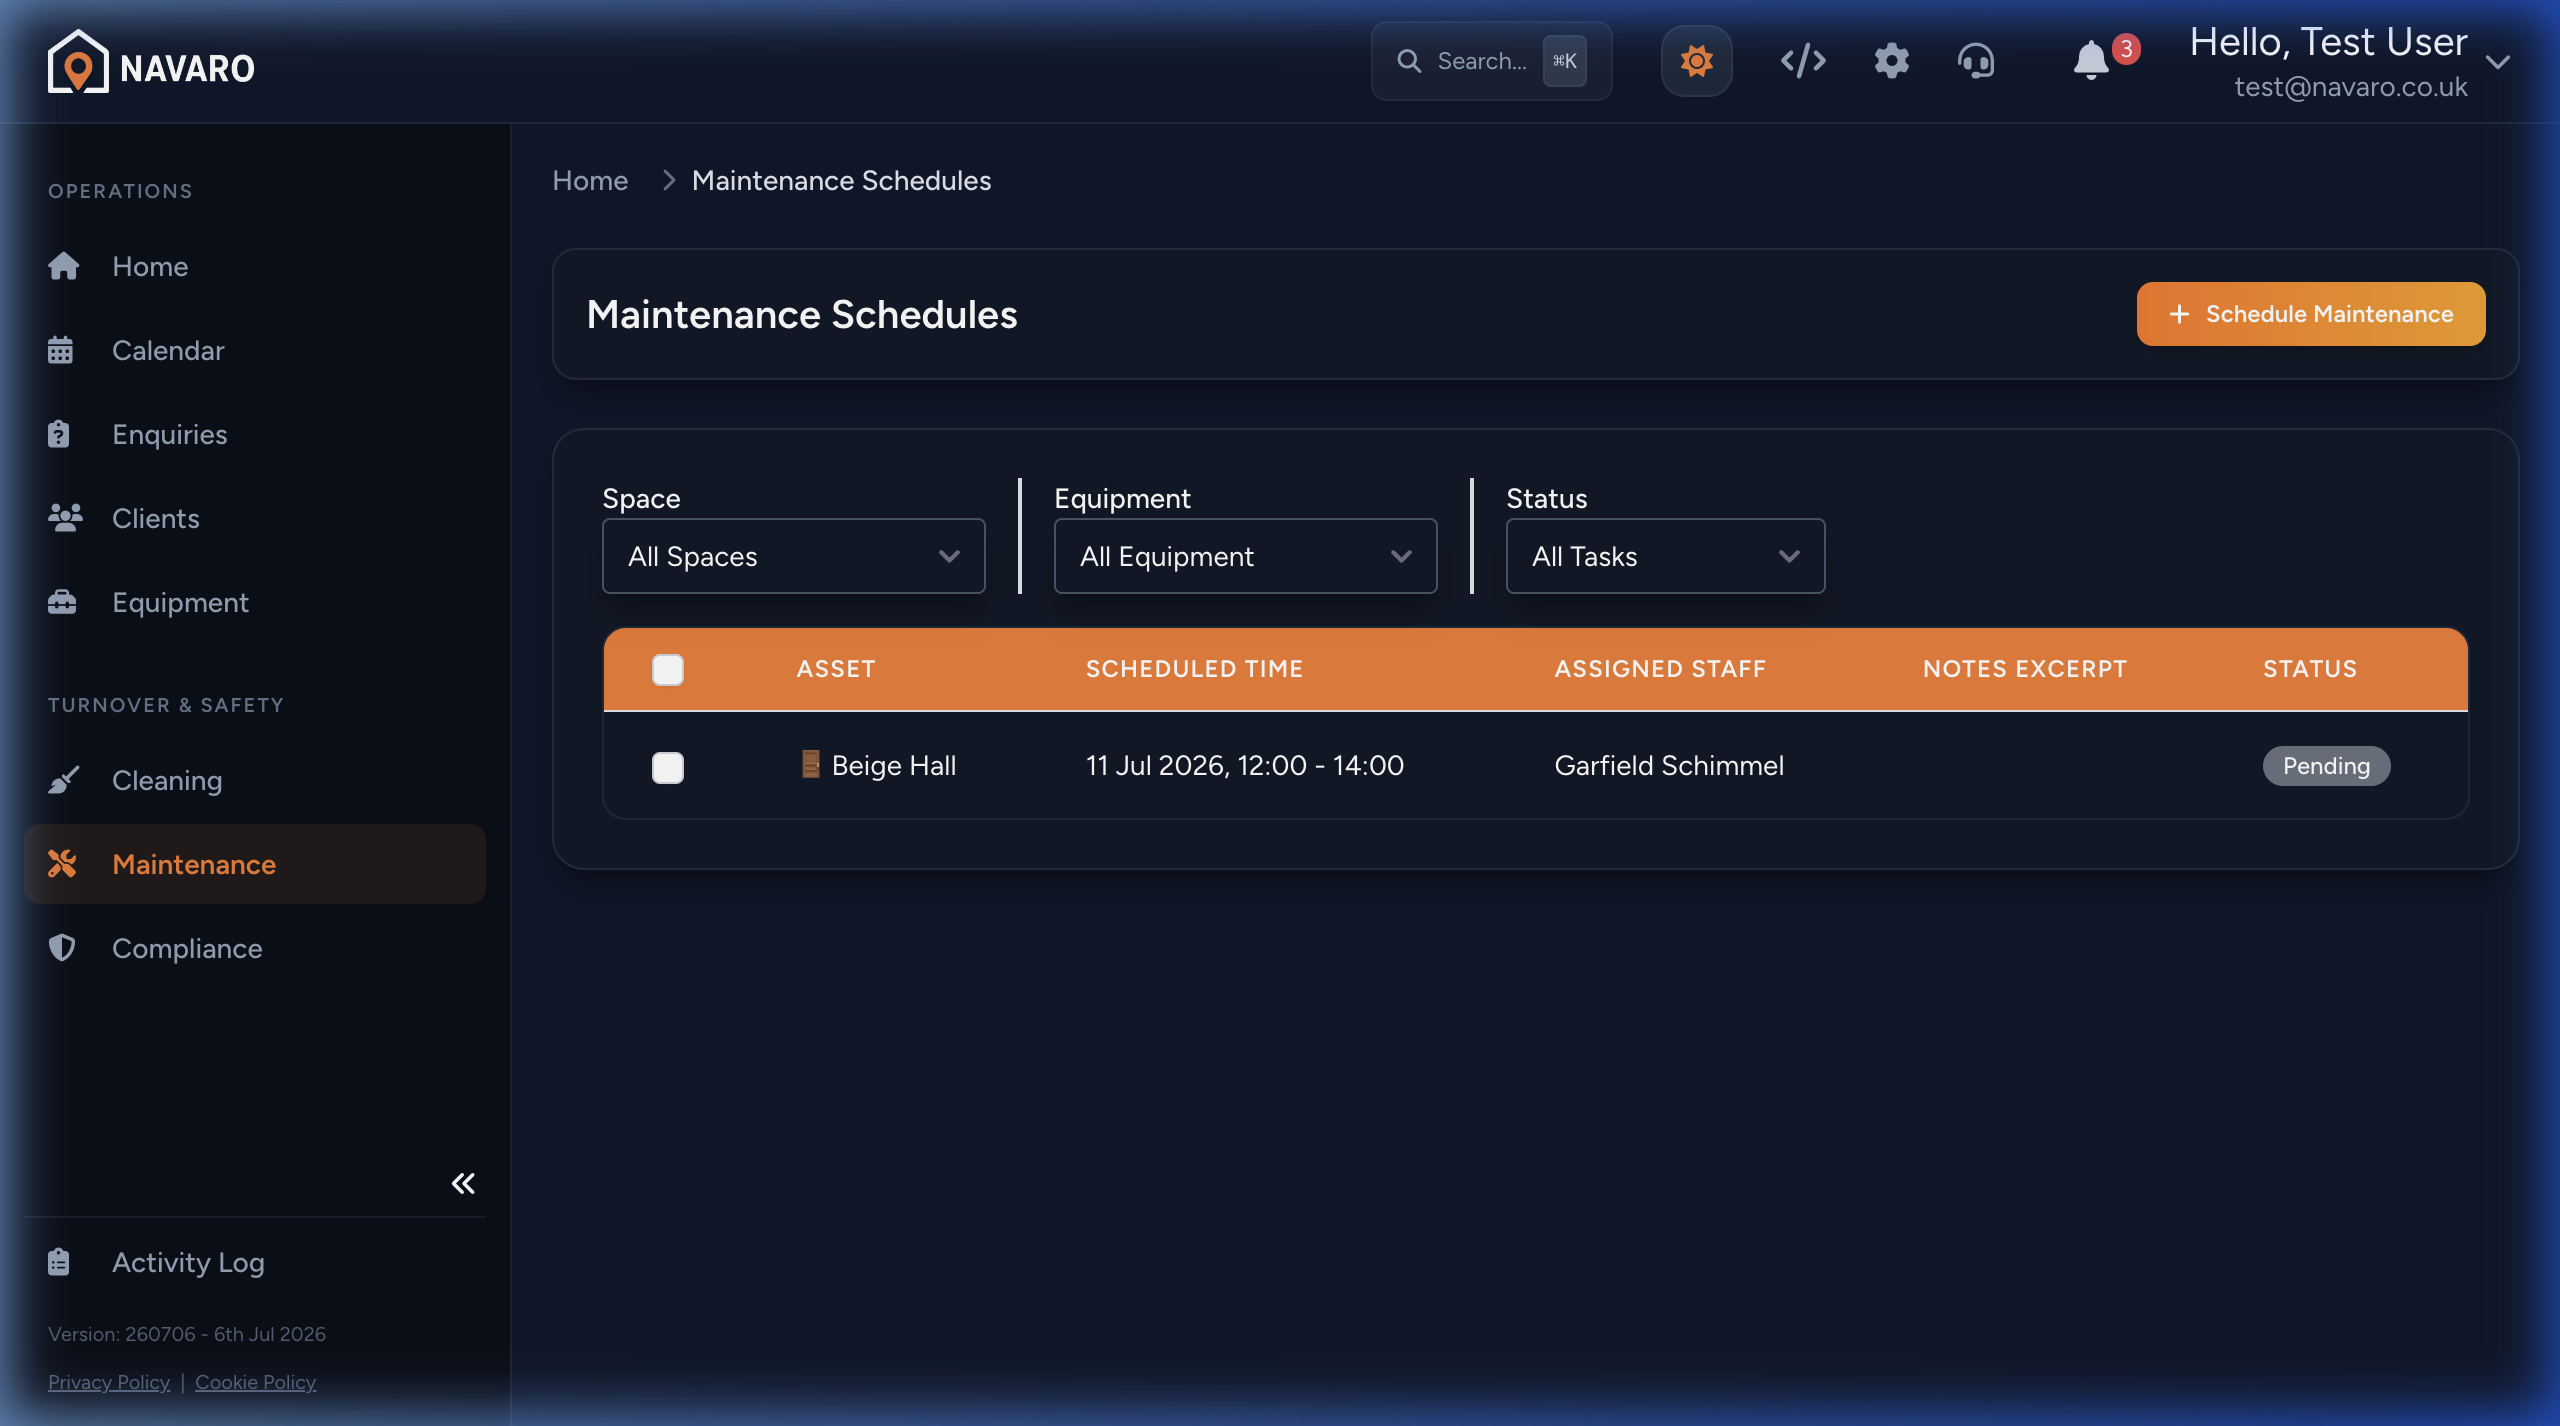Open Compliance in the sidebar
The height and width of the screenshot is (1426, 2560).
[255, 948]
